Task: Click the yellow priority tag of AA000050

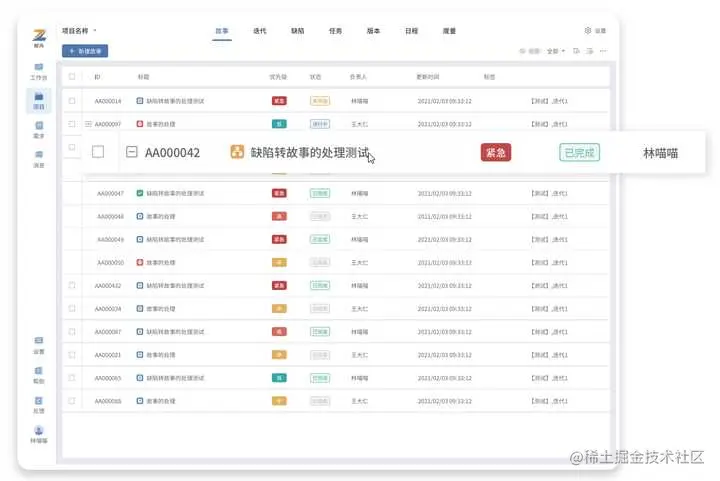Action: [279, 262]
